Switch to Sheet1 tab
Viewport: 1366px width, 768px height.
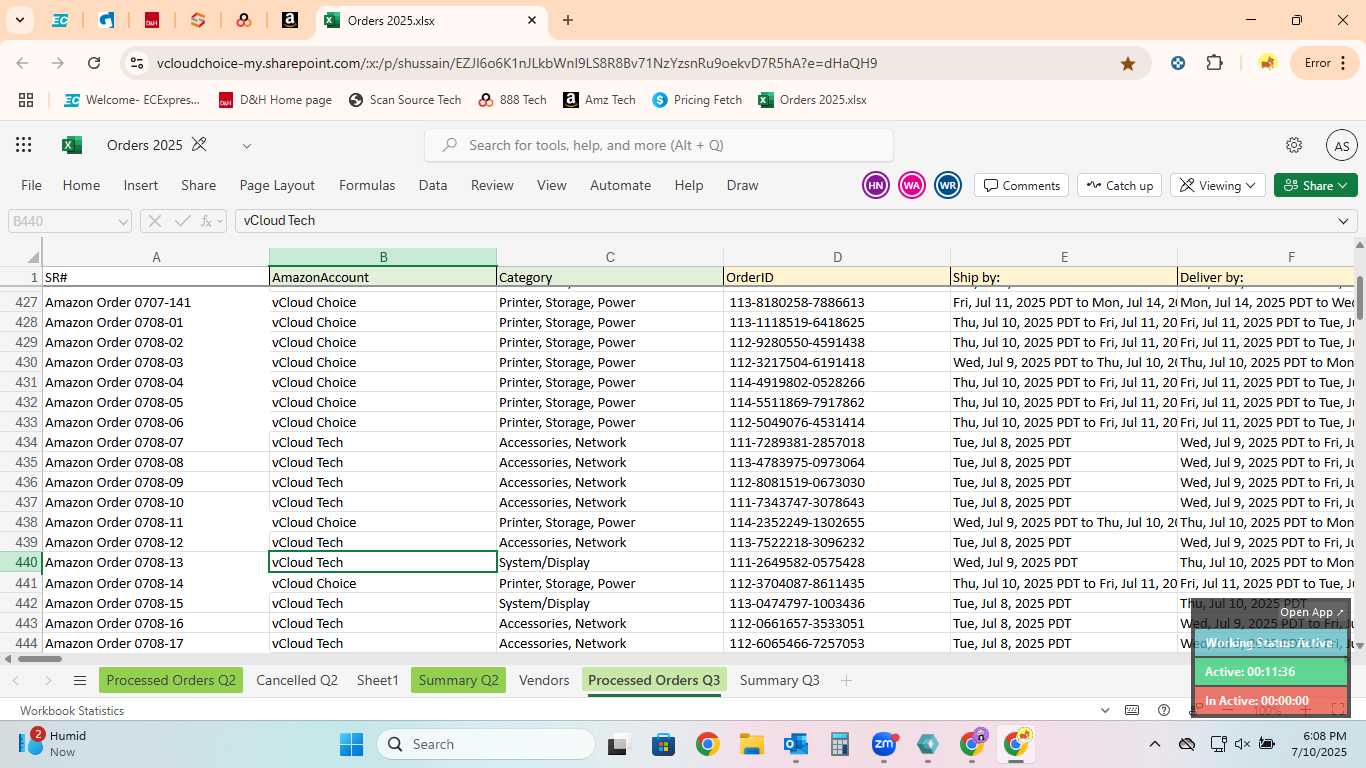[x=378, y=680]
